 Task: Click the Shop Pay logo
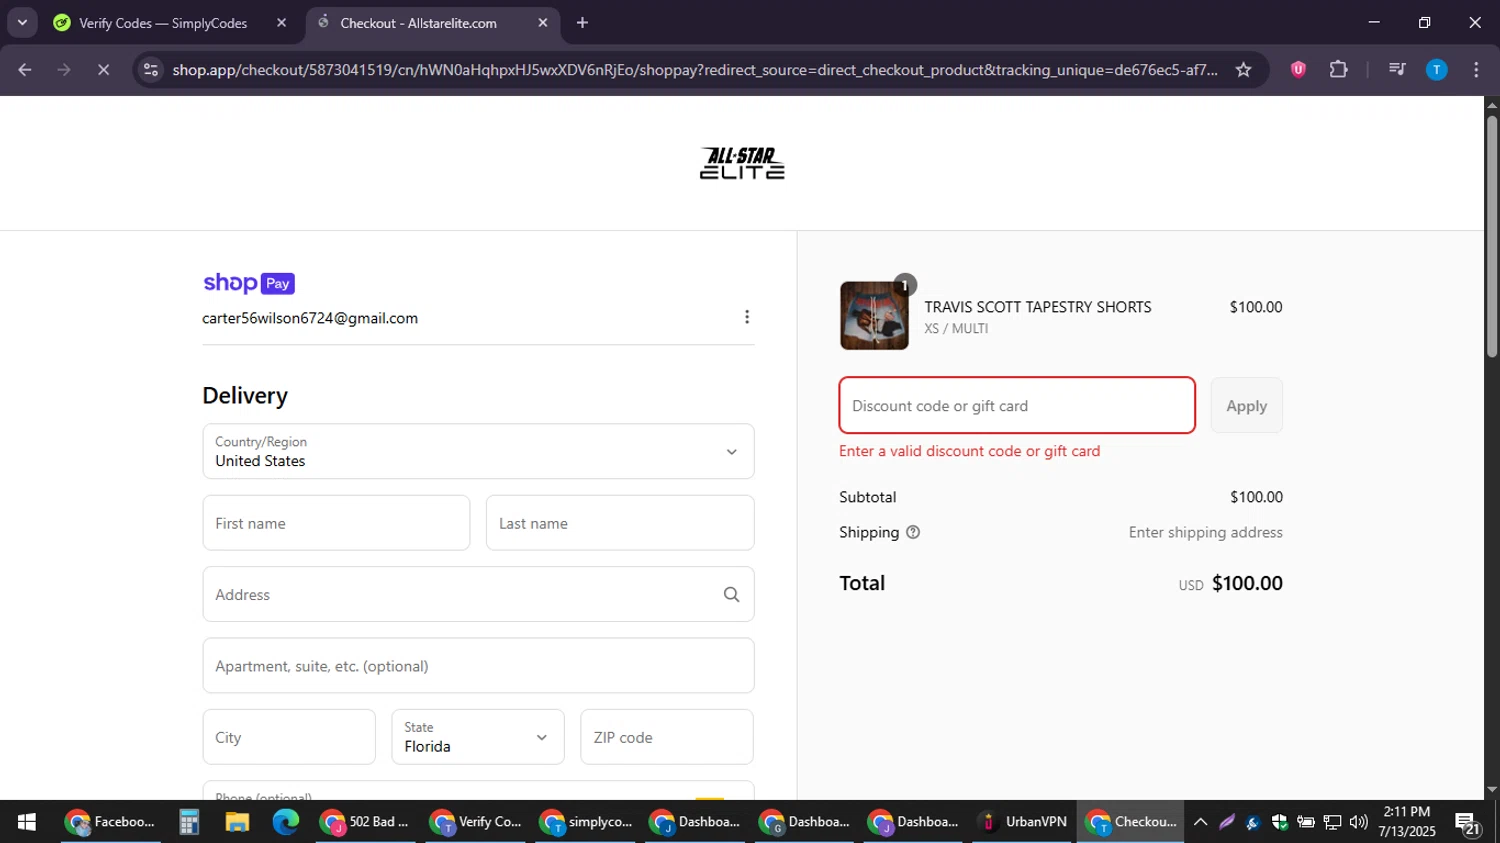point(249,283)
